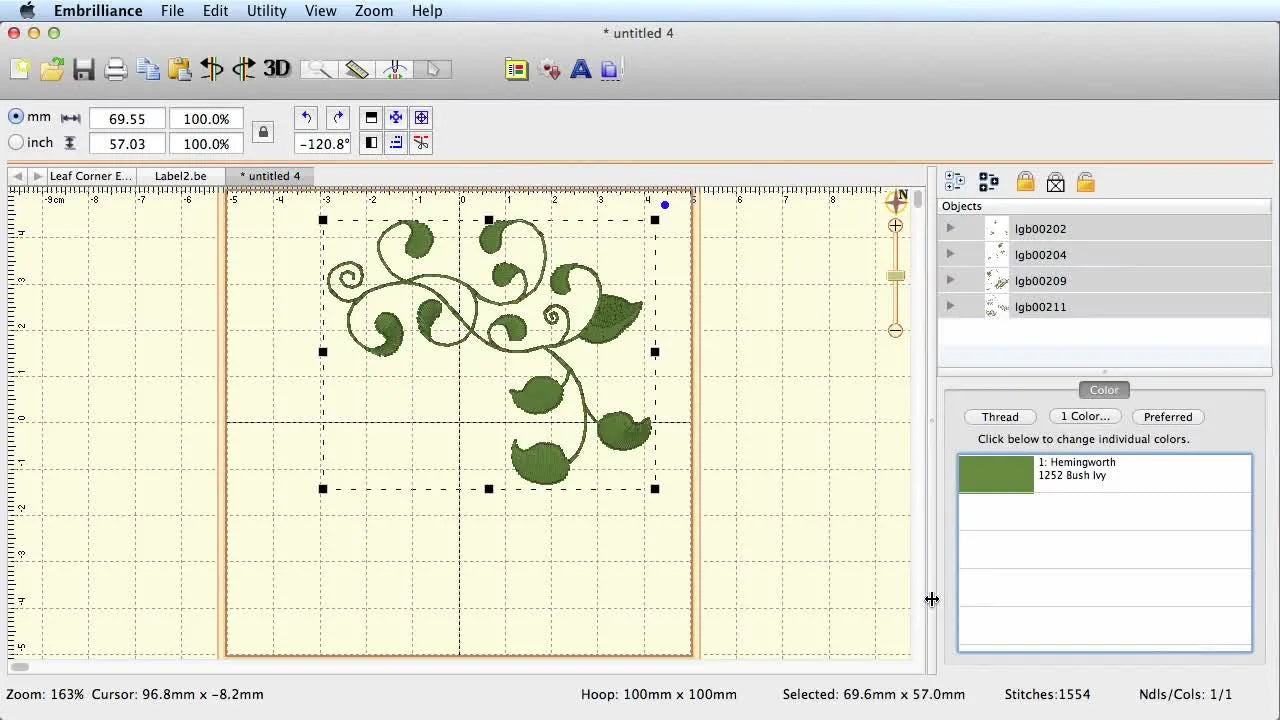Click the dotted-lines blue icon
The image size is (1280, 720).
pos(396,143)
